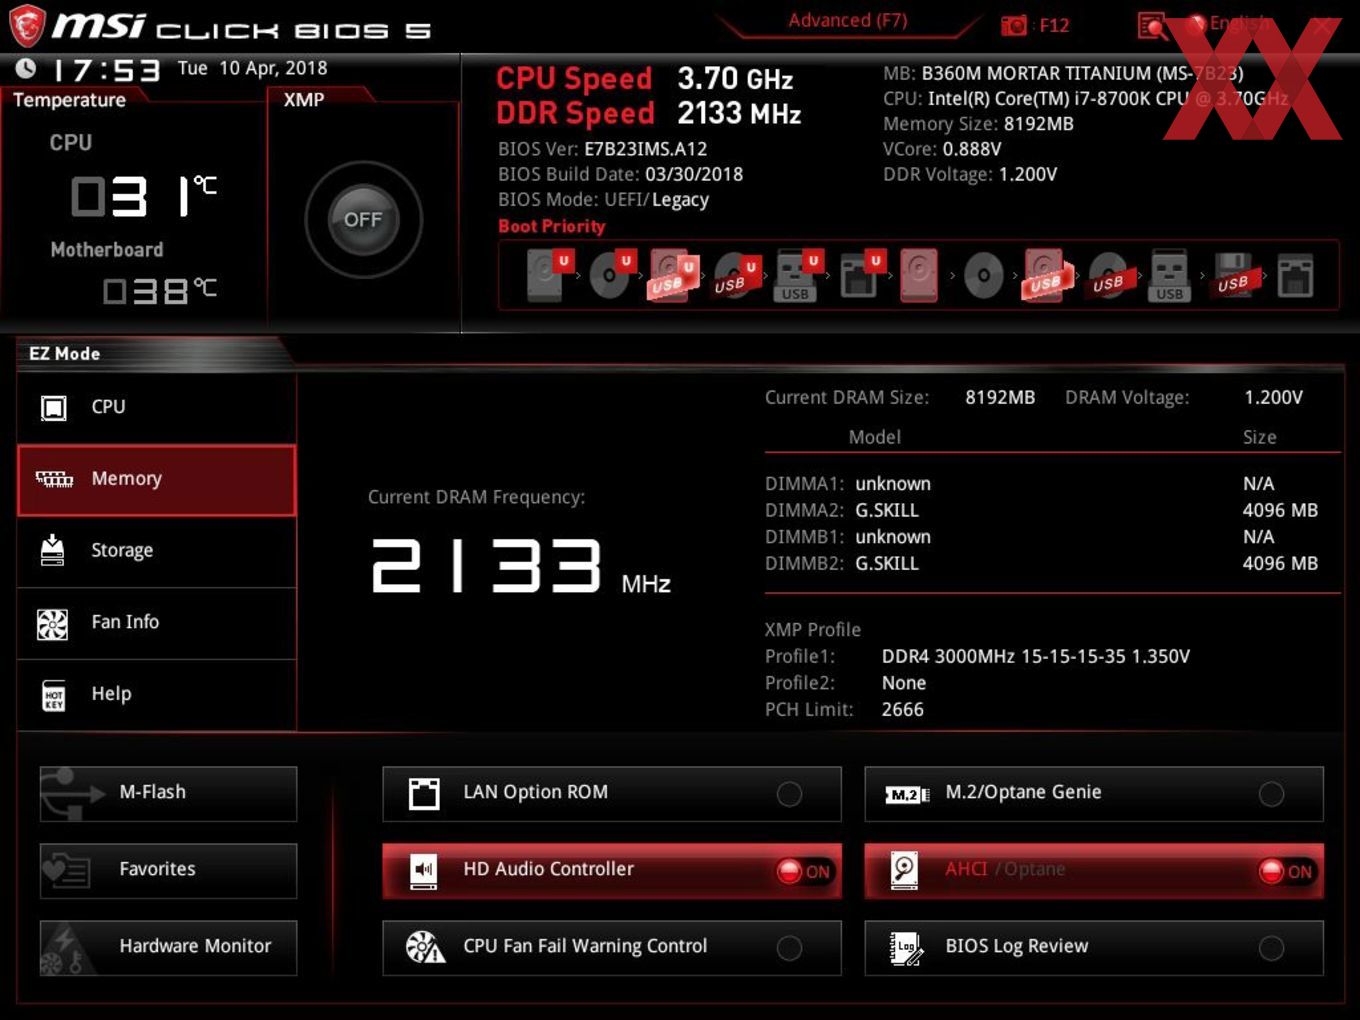Click the Motherboard 38°C temperature reading

click(160, 291)
